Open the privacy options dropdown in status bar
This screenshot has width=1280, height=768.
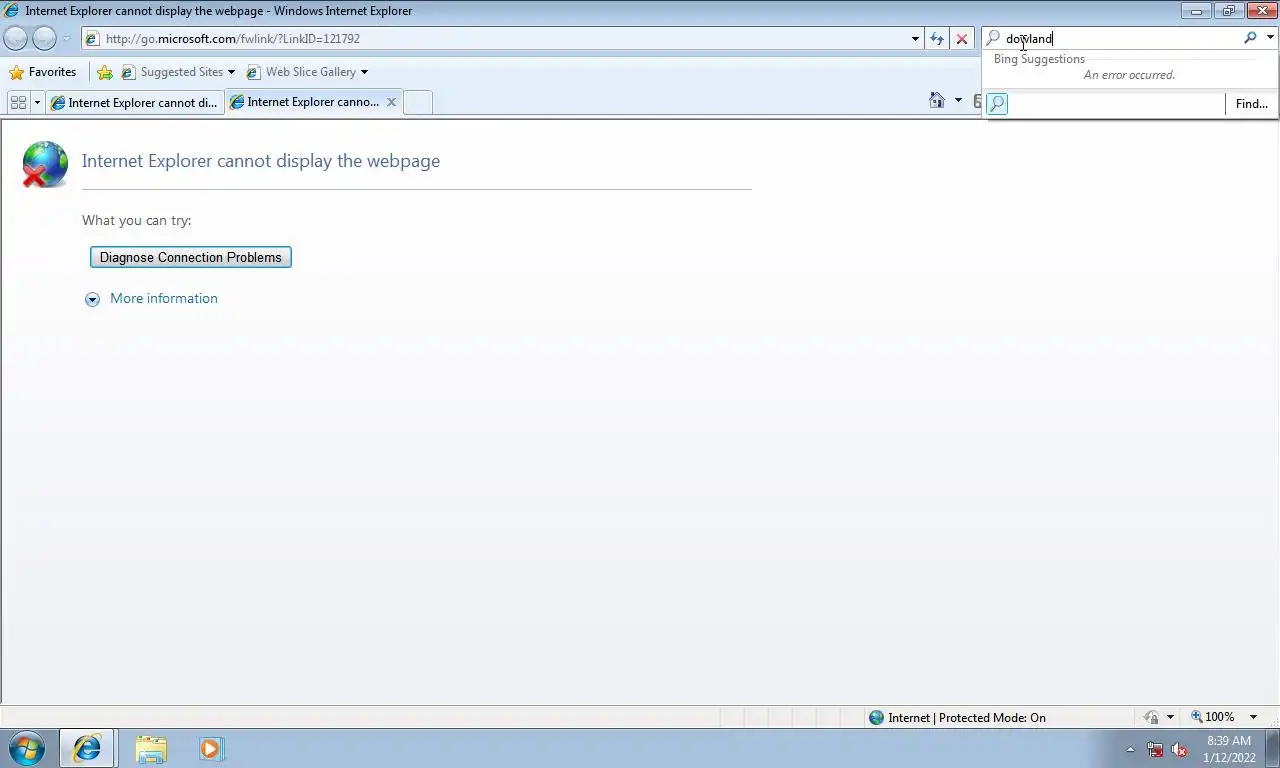pyautogui.click(x=1170, y=717)
